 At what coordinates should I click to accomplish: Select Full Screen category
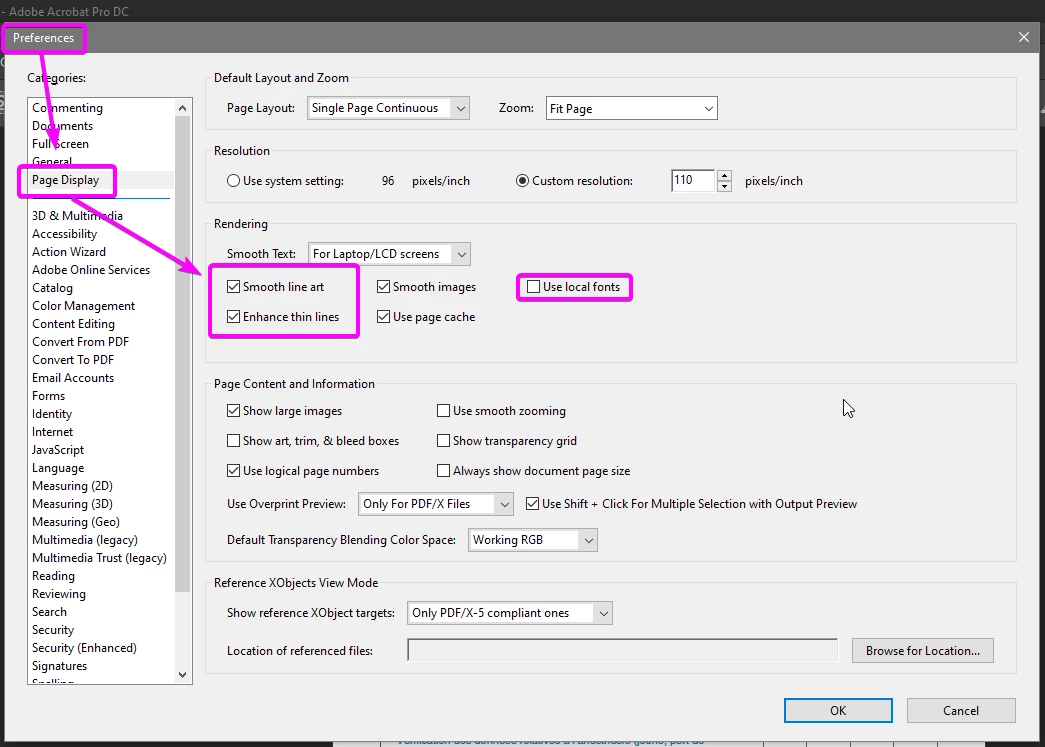60,144
